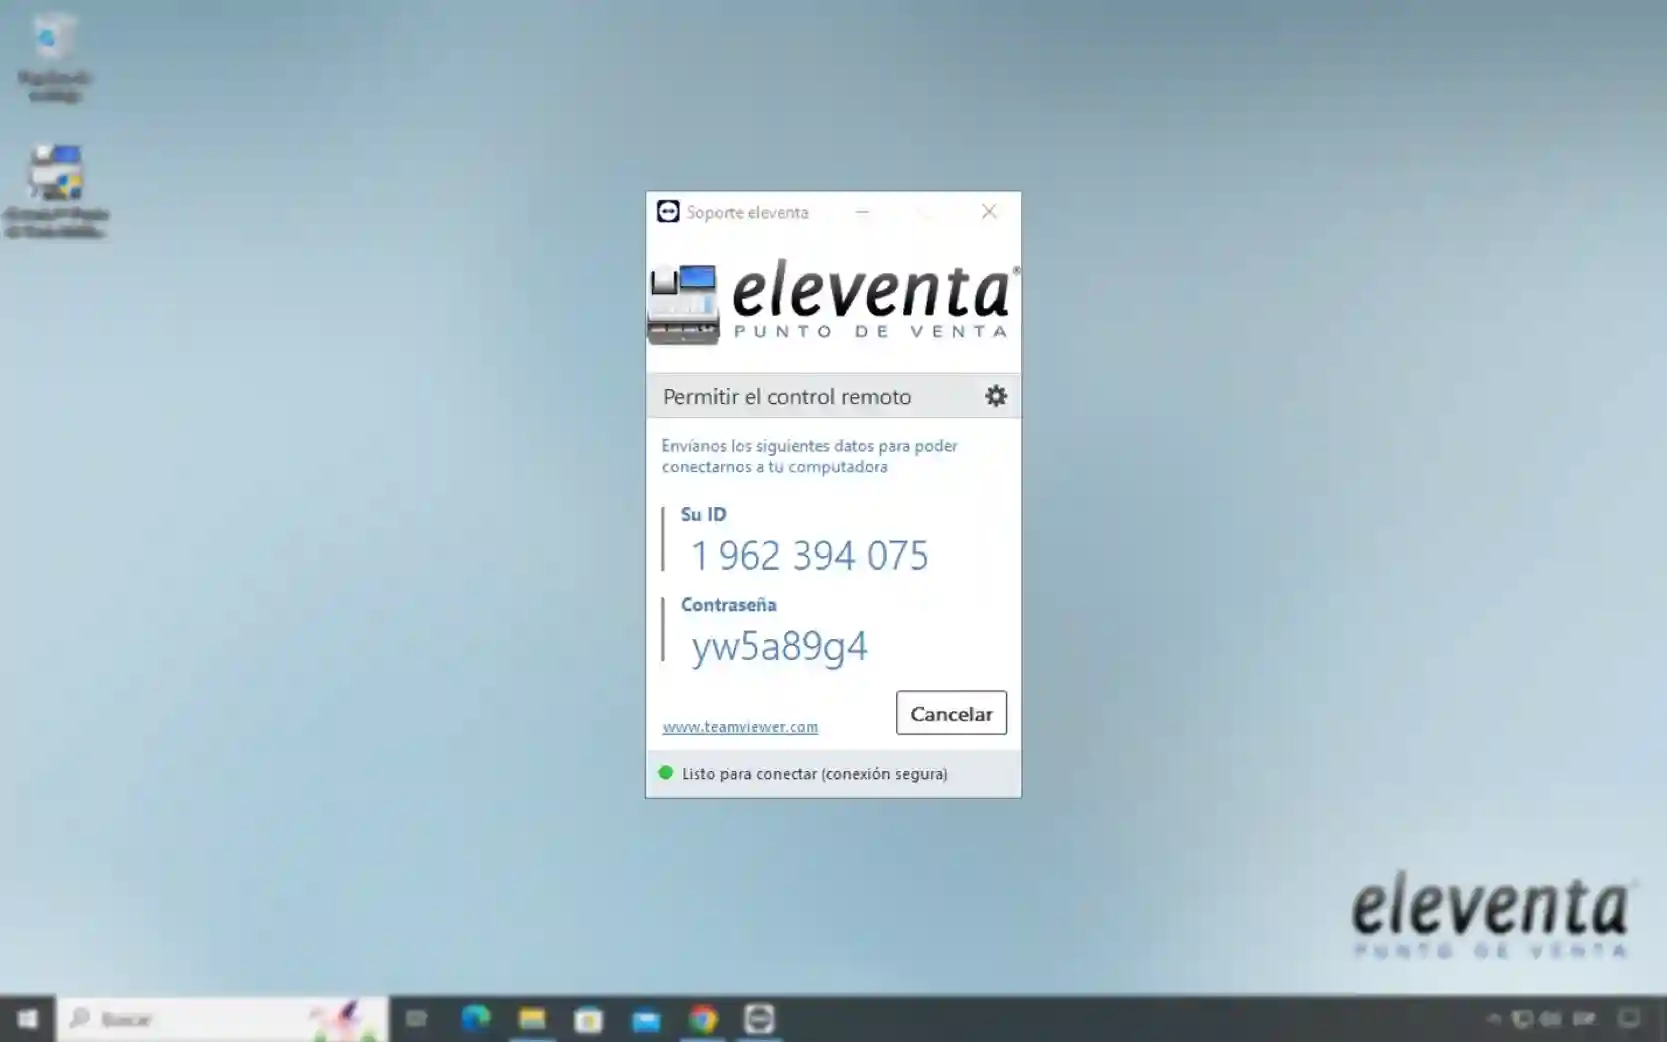Open Microsoft Store from the taskbar
This screenshot has width=1667, height=1042.
click(589, 1019)
